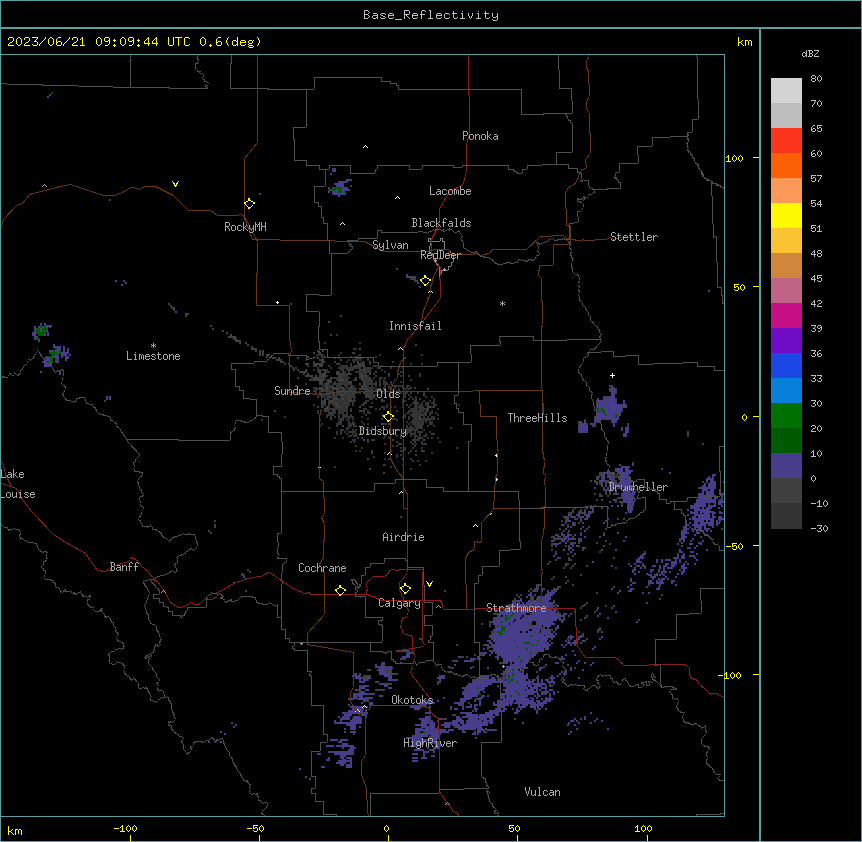The image size is (862, 842).
Task: Click the yellow V marker northwest of RockyMH
Action: point(175,184)
